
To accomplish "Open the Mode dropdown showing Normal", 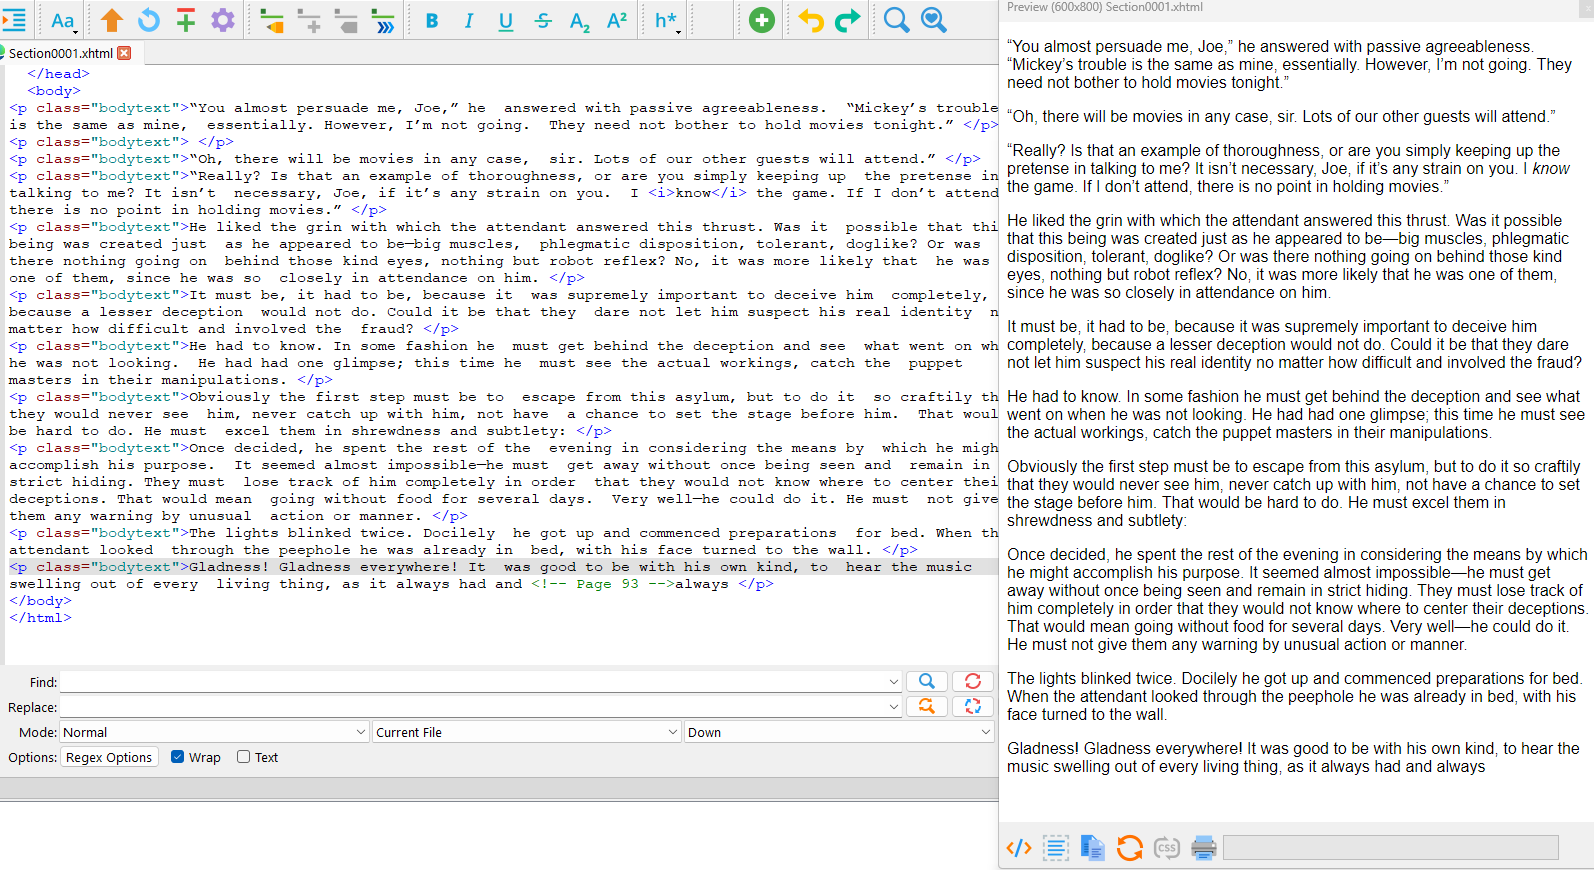I will (214, 732).
